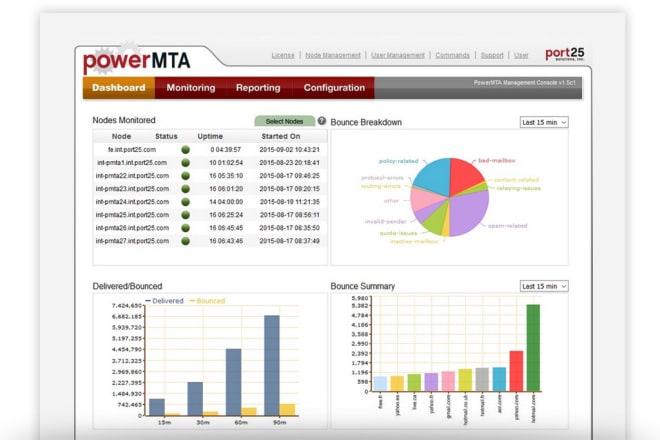Click the Started On column header
660x440 pixels.
[281, 136]
